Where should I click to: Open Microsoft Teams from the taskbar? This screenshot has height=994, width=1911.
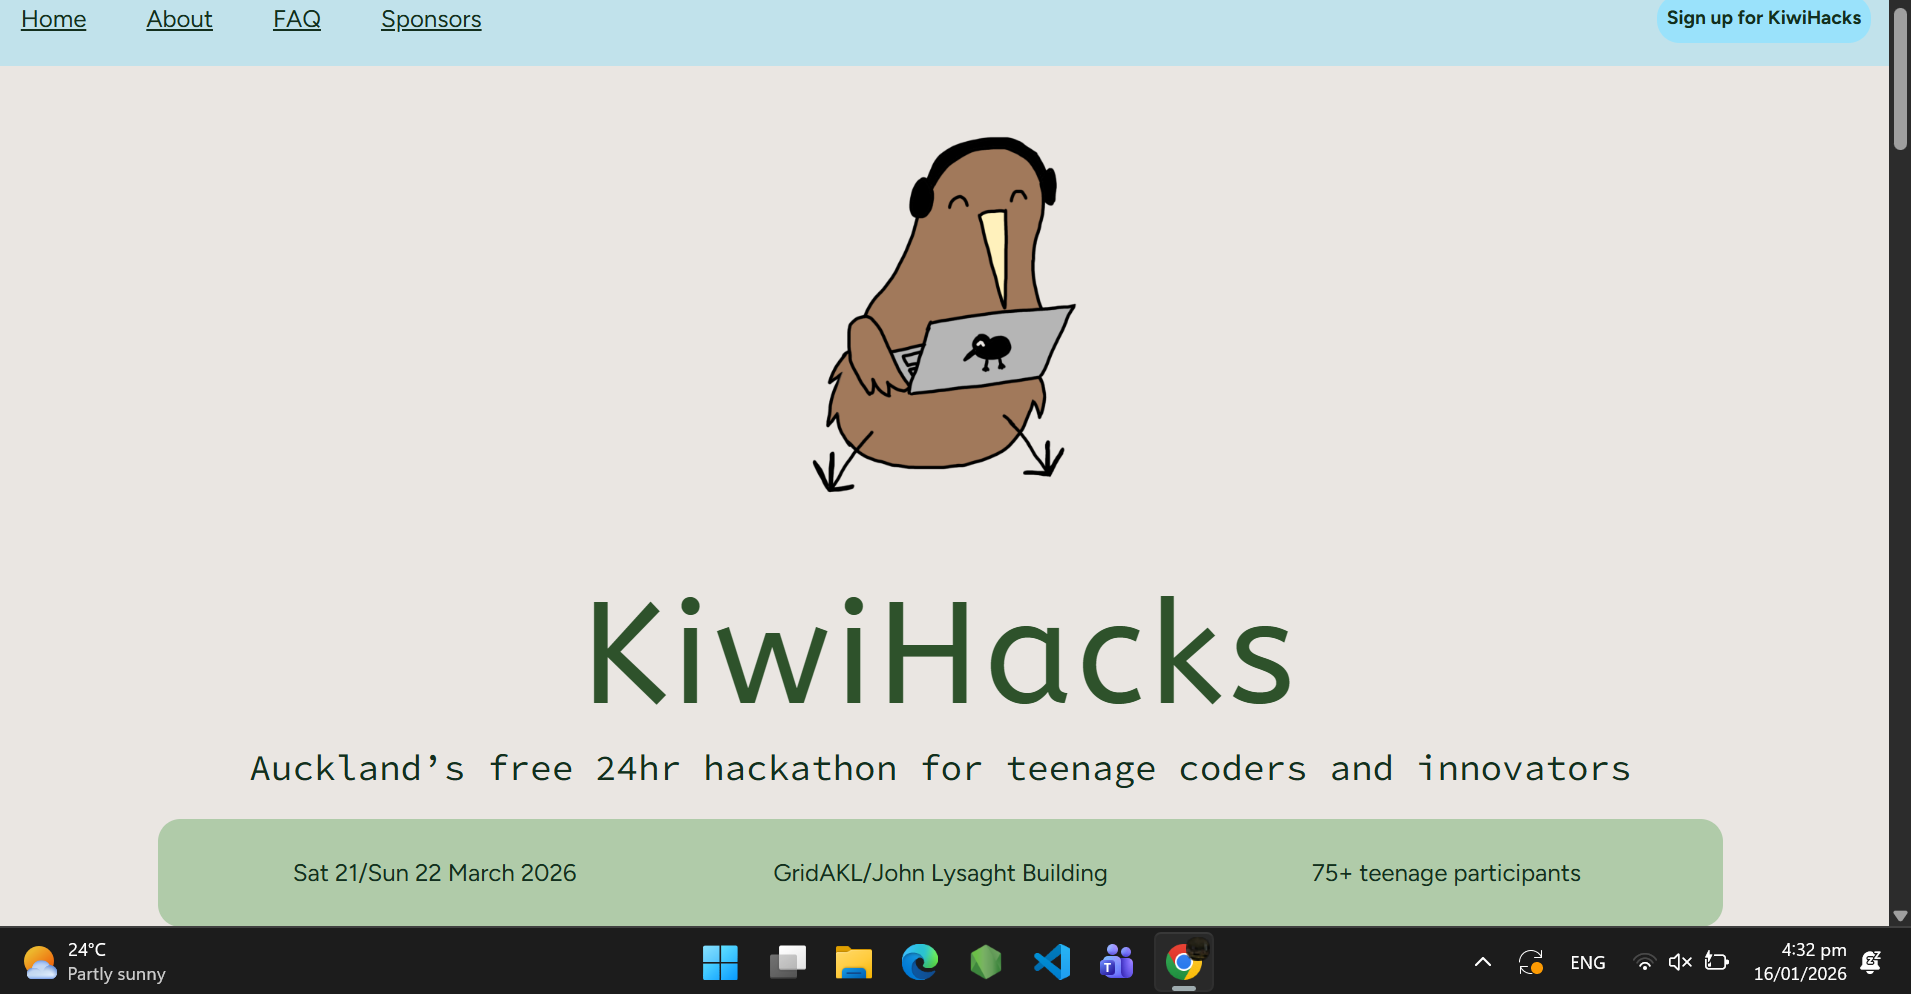pos(1117,962)
